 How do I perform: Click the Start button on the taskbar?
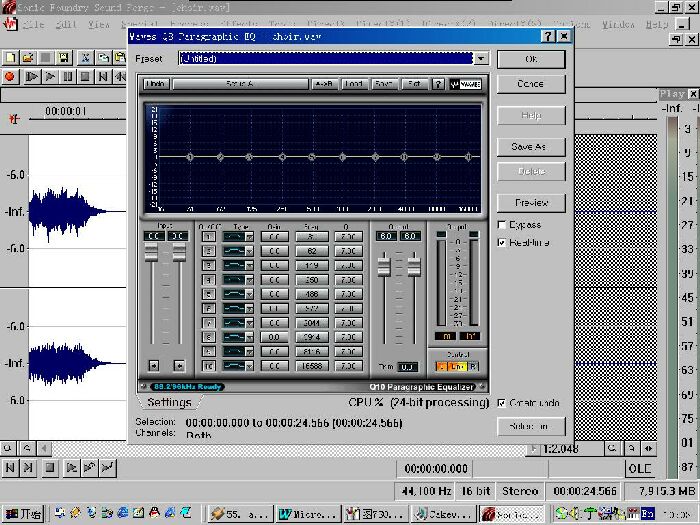pos(23,514)
